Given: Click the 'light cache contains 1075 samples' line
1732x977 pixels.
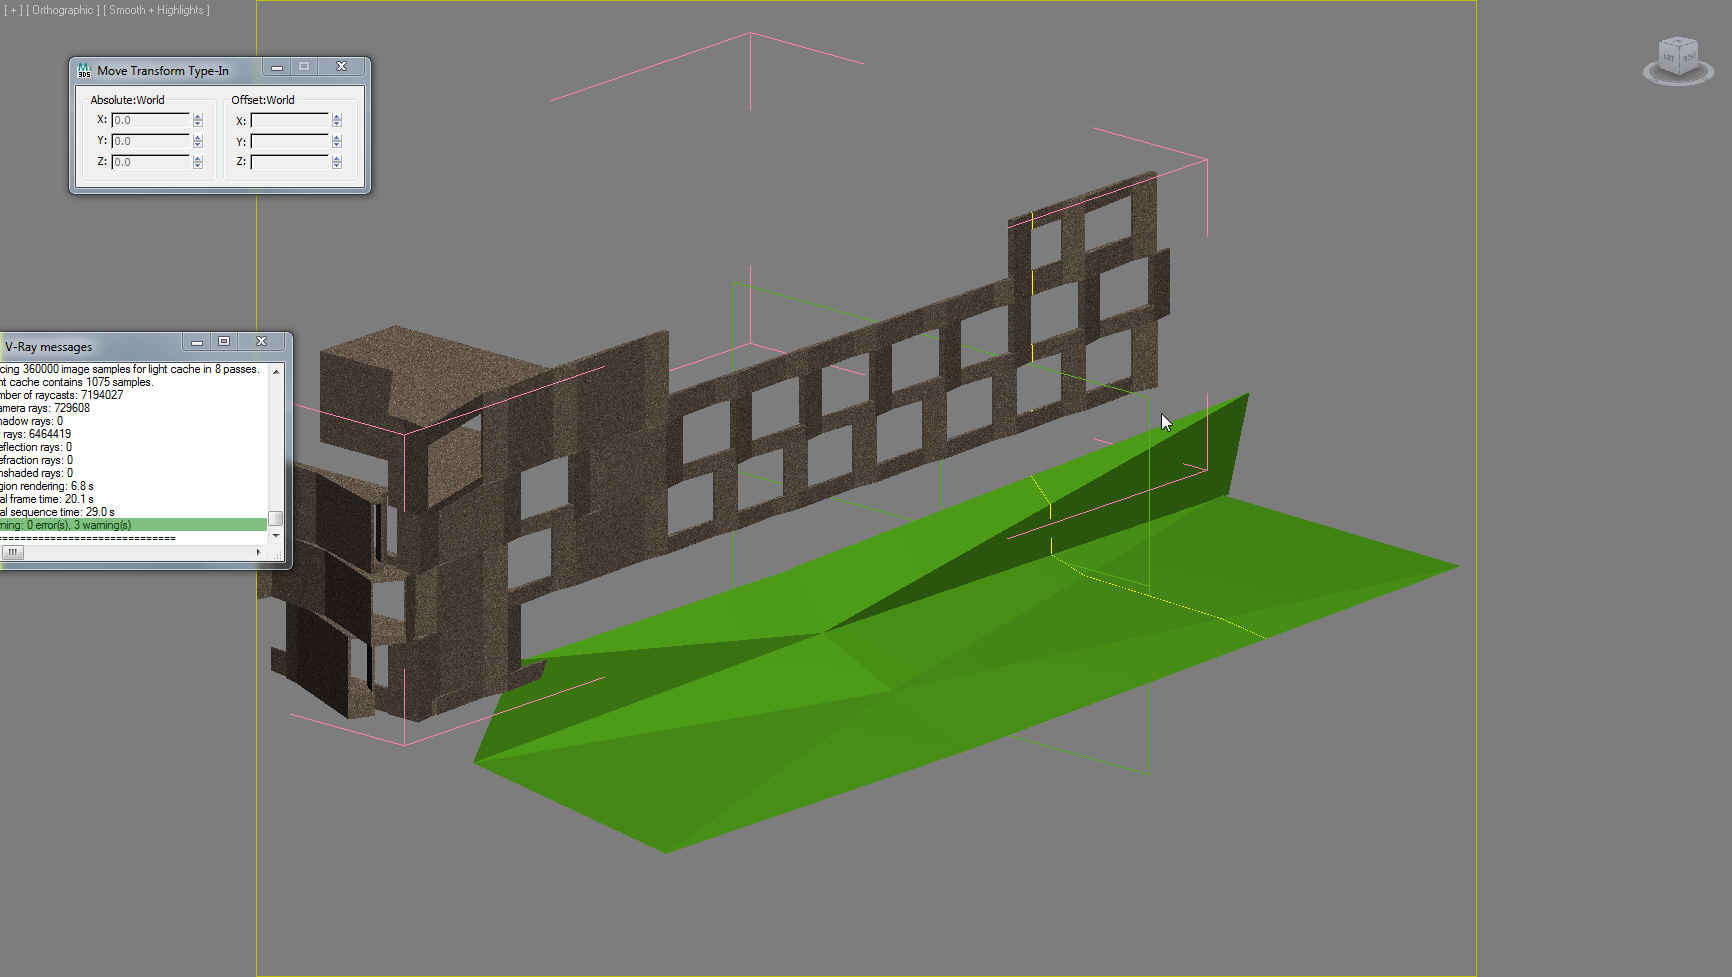Looking at the screenshot, I should click(77, 382).
